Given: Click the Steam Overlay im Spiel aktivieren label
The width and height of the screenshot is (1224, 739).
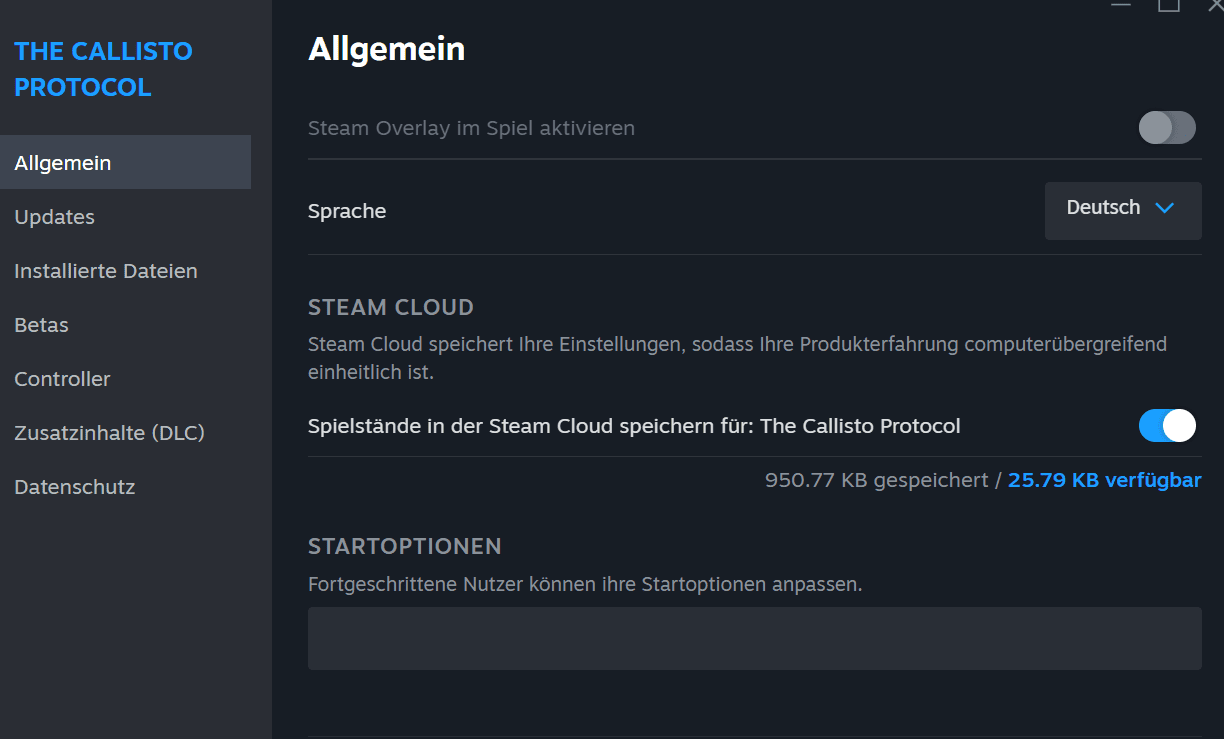Looking at the screenshot, I should pos(471,128).
